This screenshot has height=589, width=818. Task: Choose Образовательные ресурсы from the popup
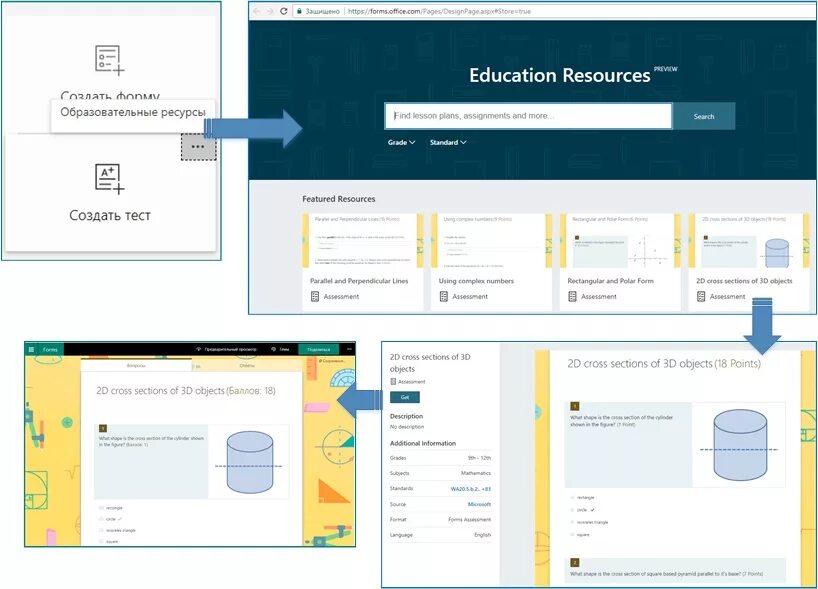tap(133, 112)
